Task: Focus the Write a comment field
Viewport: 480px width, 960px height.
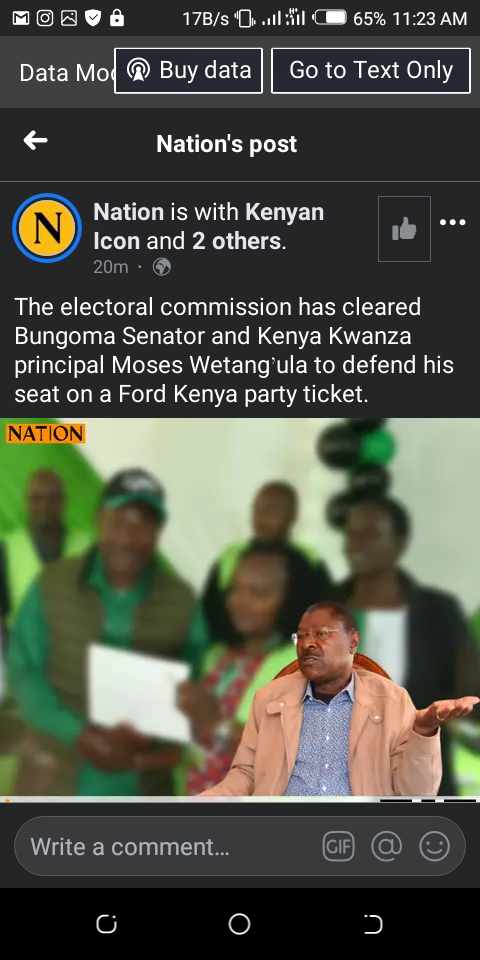Action: (x=240, y=847)
